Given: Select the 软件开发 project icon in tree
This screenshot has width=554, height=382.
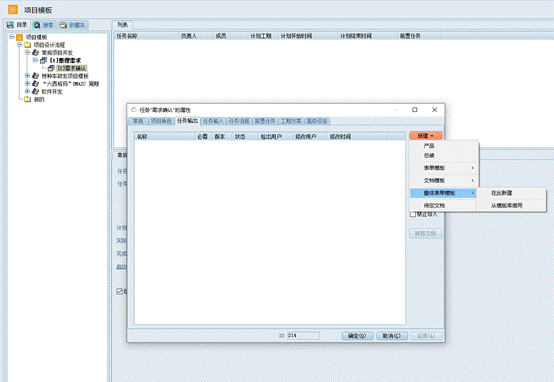Looking at the screenshot, I should click(x=36, y=92).
